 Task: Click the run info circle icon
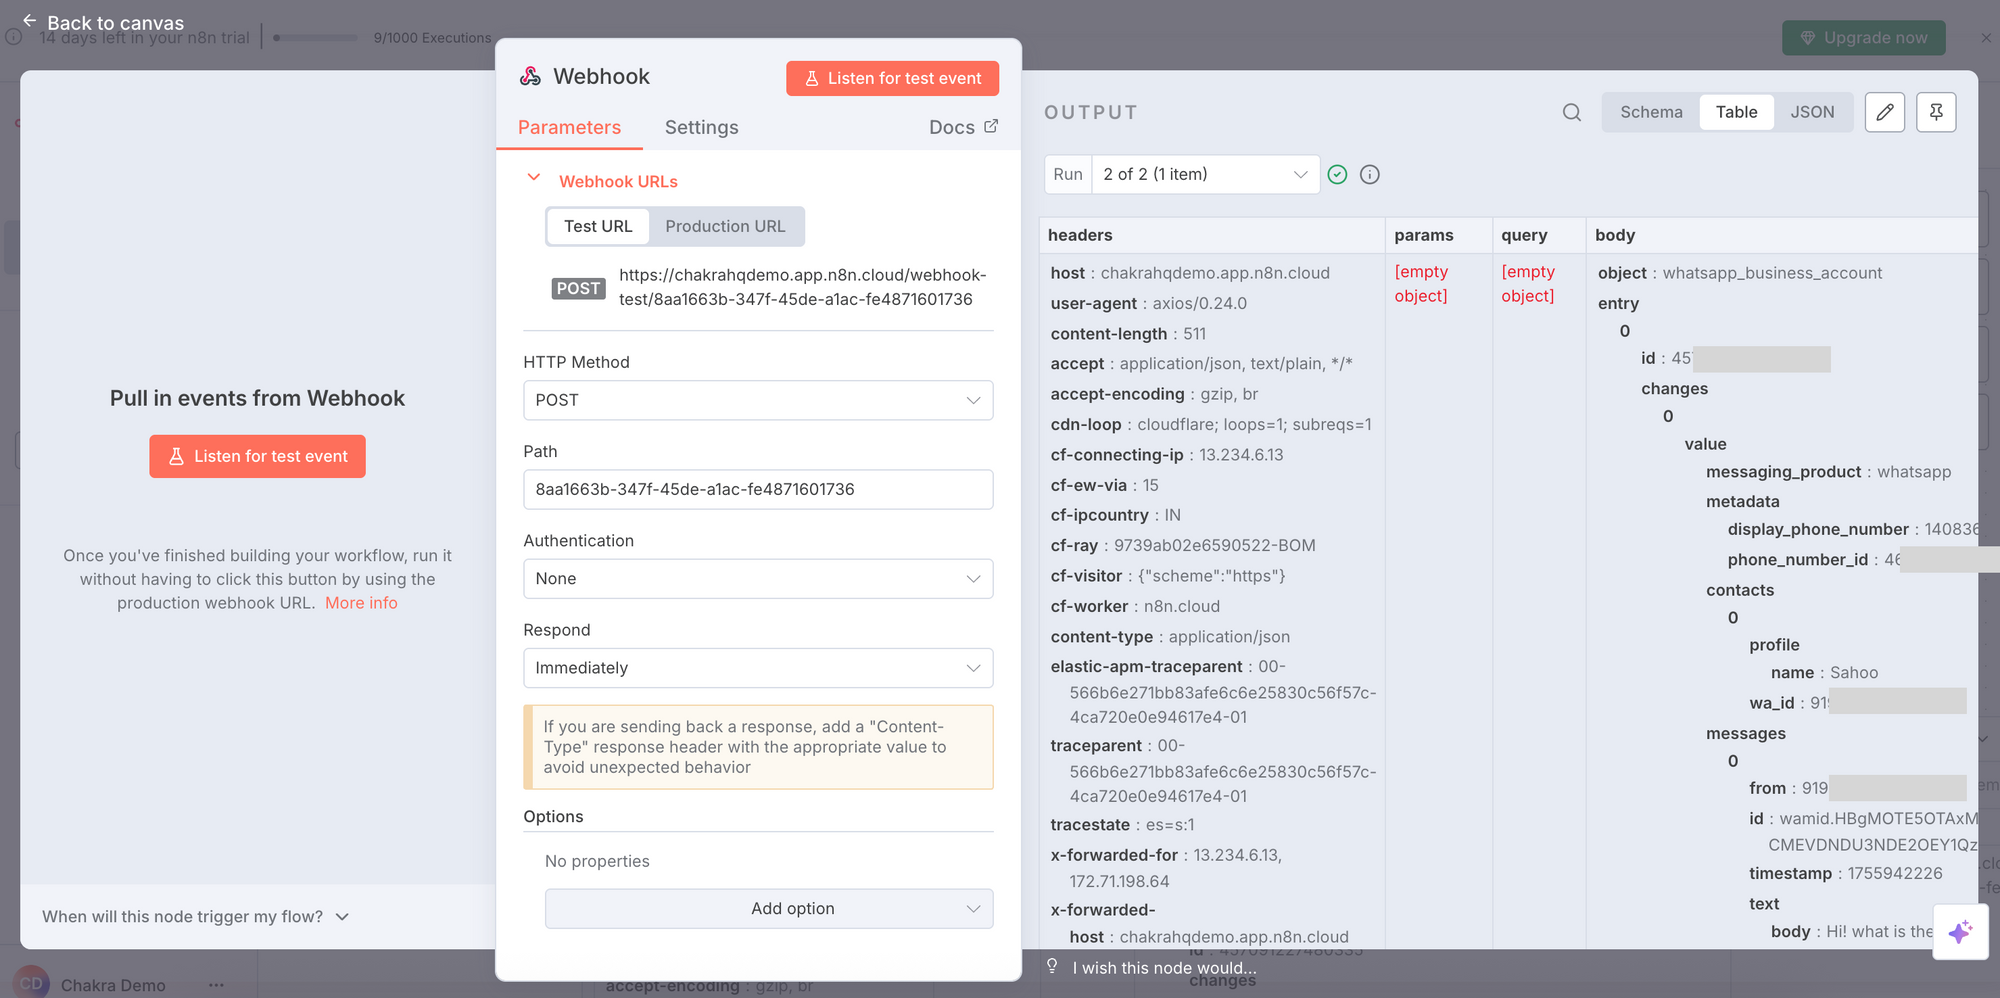(x=1370, y=174)
